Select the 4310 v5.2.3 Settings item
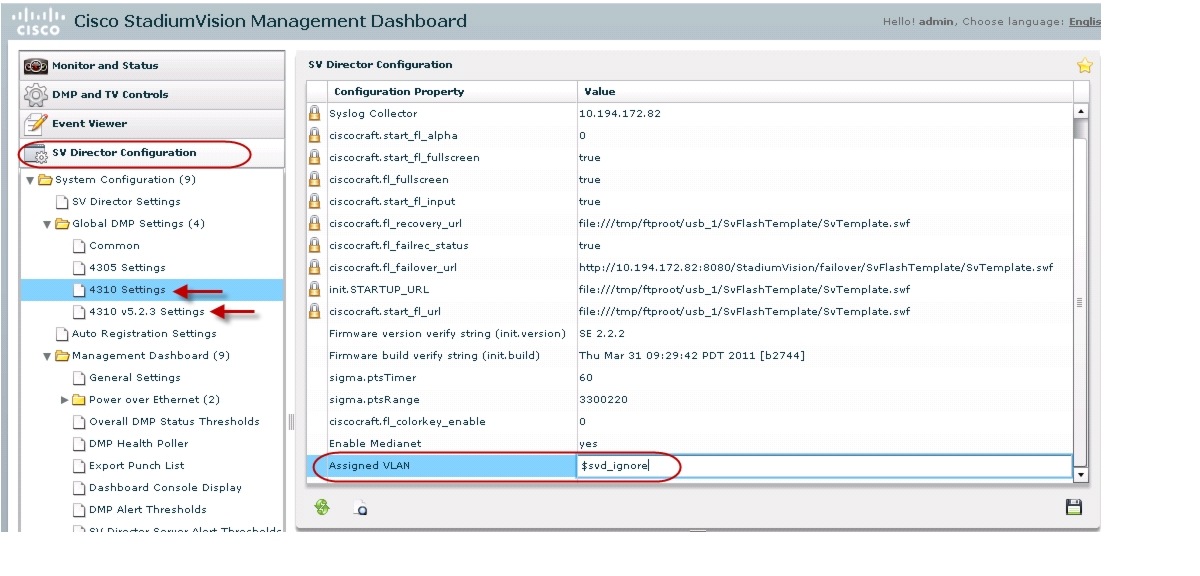This screenshot has width=1200, height=576. click(147, 312)
